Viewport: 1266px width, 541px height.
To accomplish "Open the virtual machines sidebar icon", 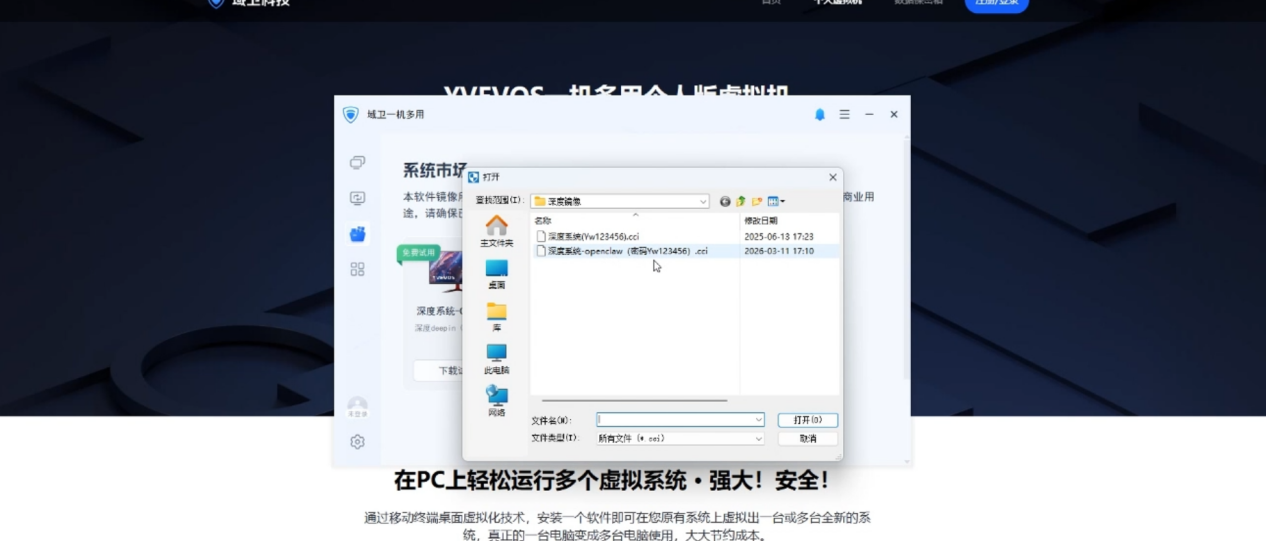I will pos(357,163).
